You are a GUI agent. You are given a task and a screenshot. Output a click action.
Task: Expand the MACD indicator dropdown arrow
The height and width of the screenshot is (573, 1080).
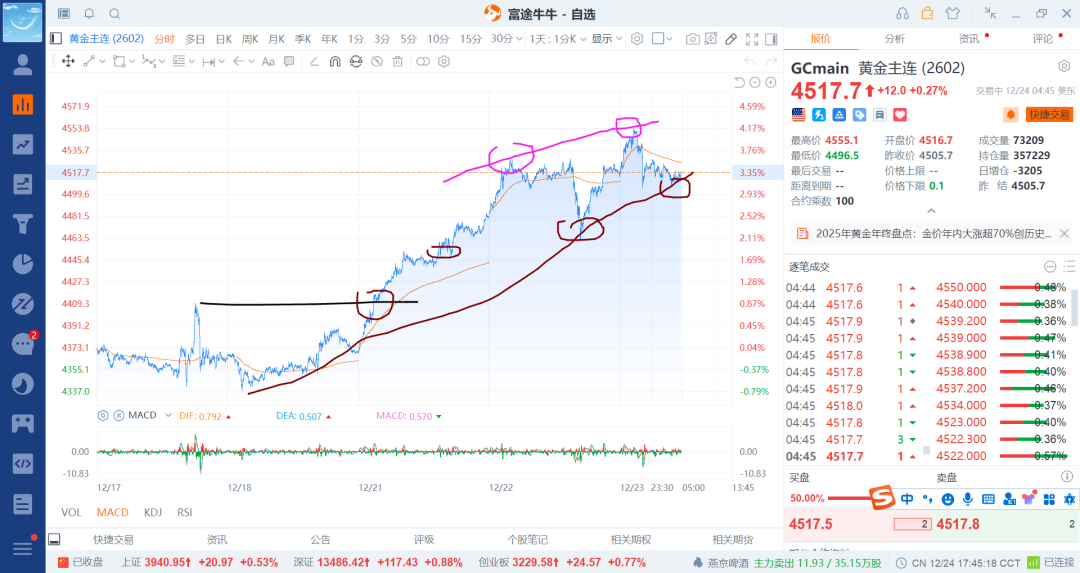click(168, 415)
